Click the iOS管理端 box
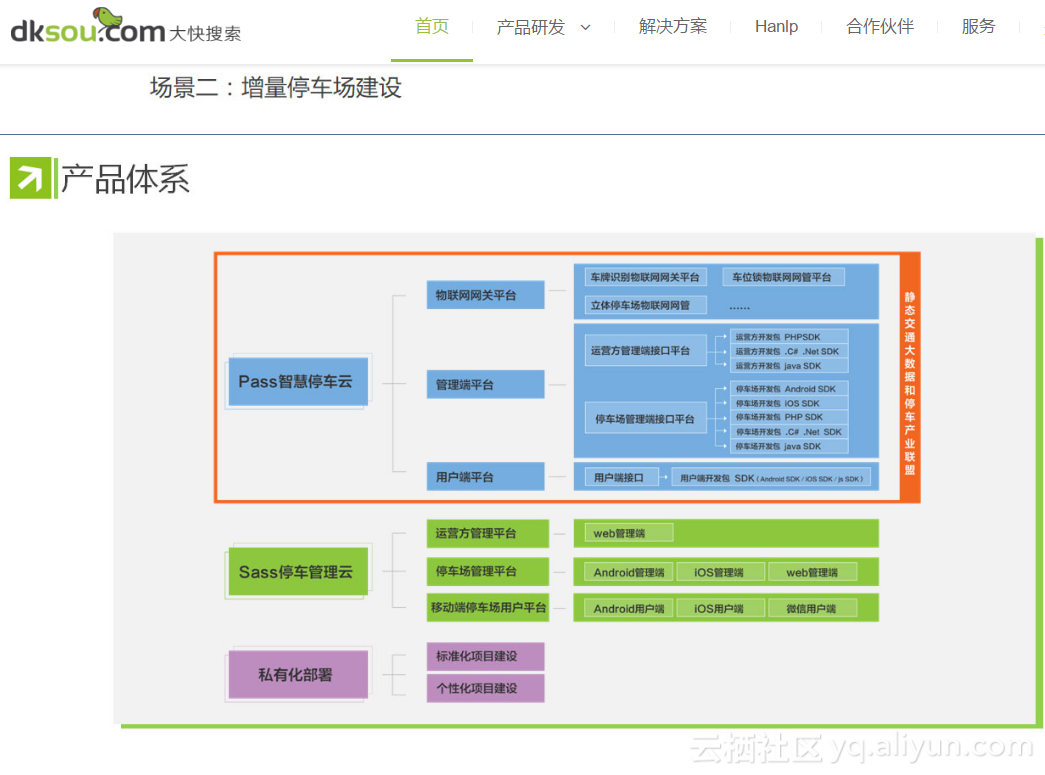Image resolution: width=1045 pixels, height=775 pixels. 720,572
